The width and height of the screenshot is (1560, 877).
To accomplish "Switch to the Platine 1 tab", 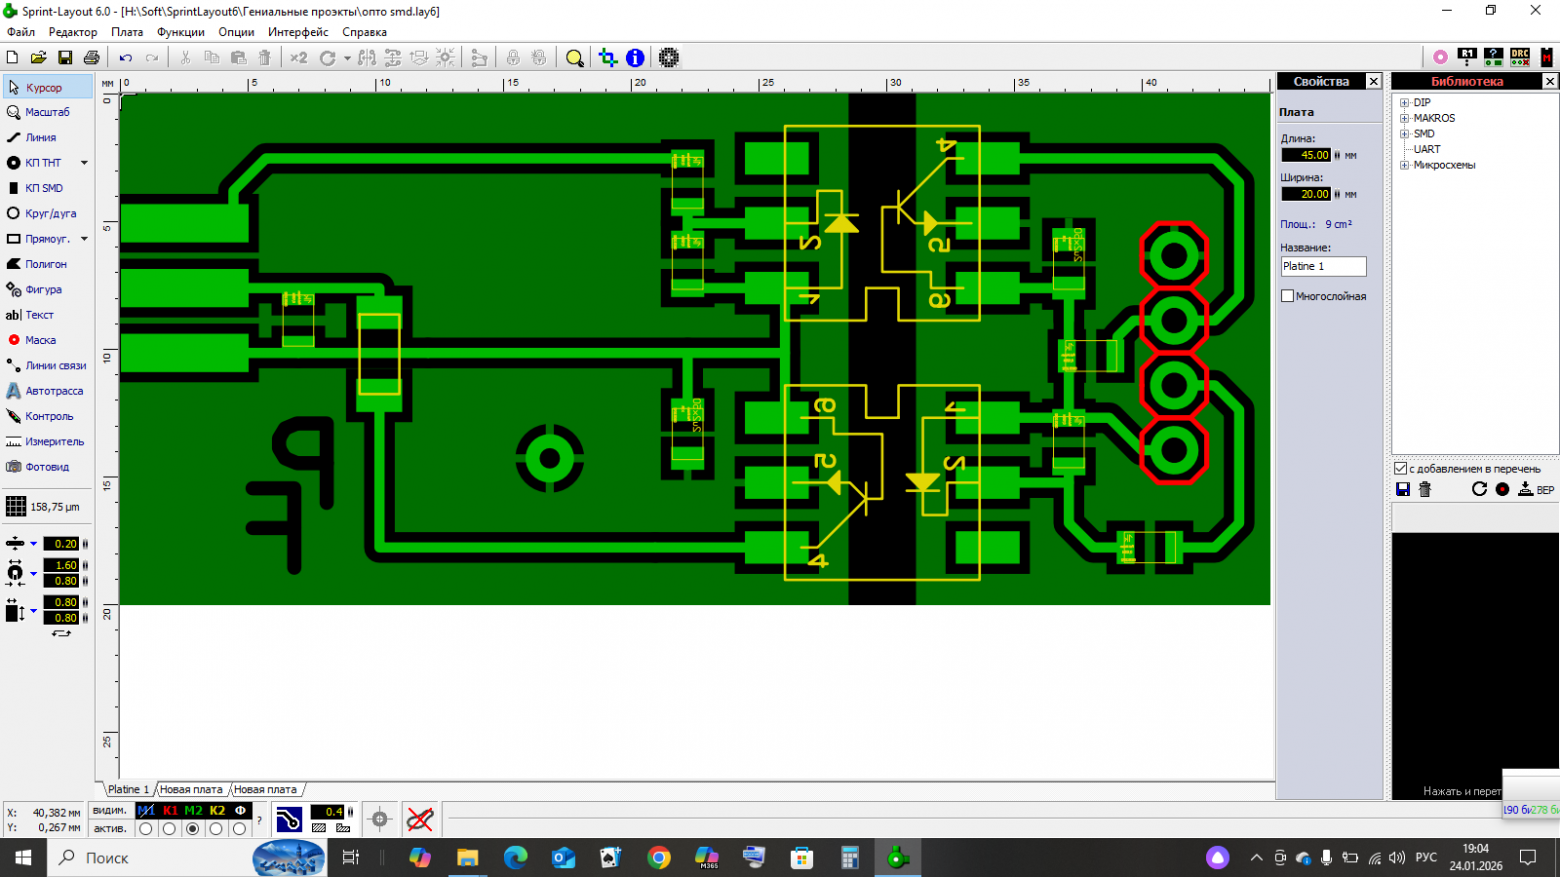I will (x=128, y=789).
